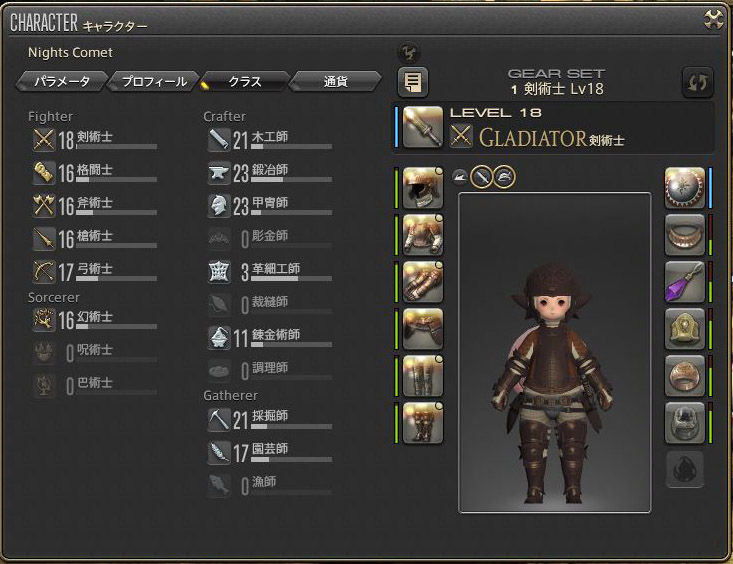Image resolution: width=733 pixels, height=564 pixels.
Task: Switch to the パラメータ tab
Action: (x=62, y=82)
